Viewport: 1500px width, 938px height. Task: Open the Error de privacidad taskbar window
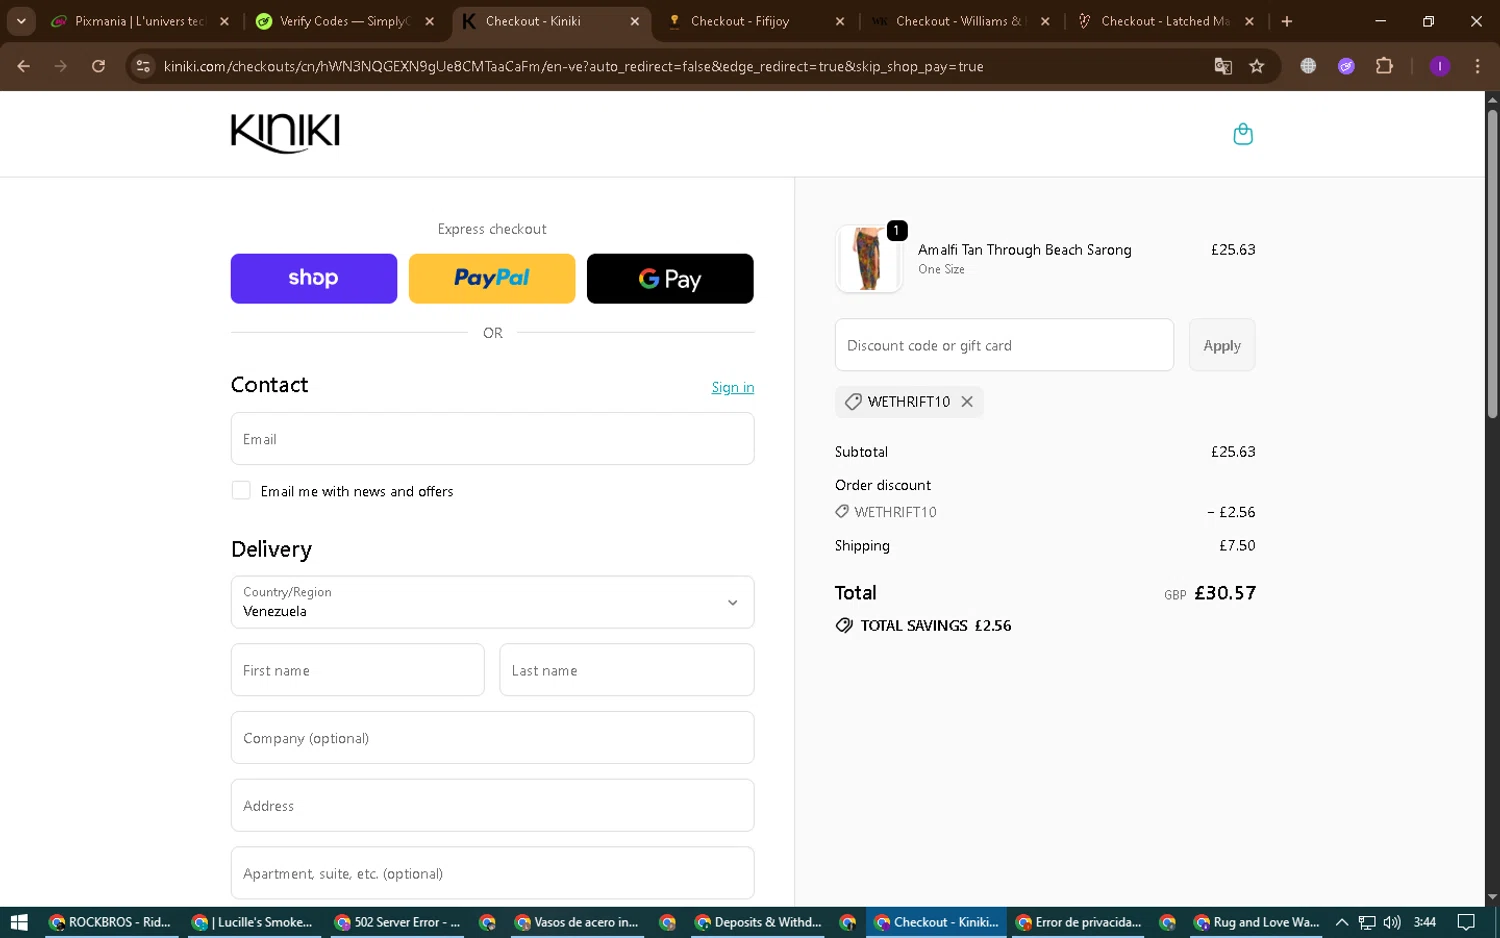pos(1078,922)
